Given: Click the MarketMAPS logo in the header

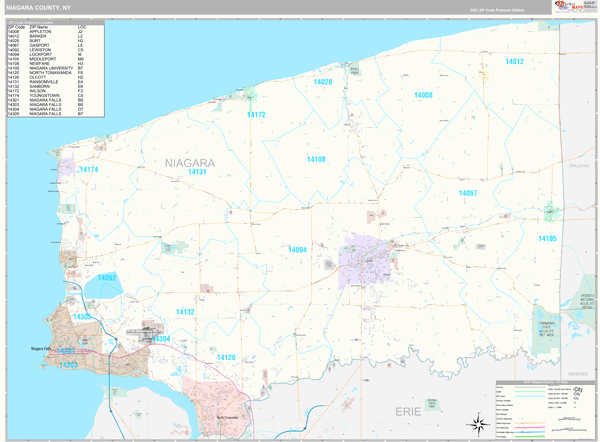Looking at the screenshot, I should click(573, 6).
